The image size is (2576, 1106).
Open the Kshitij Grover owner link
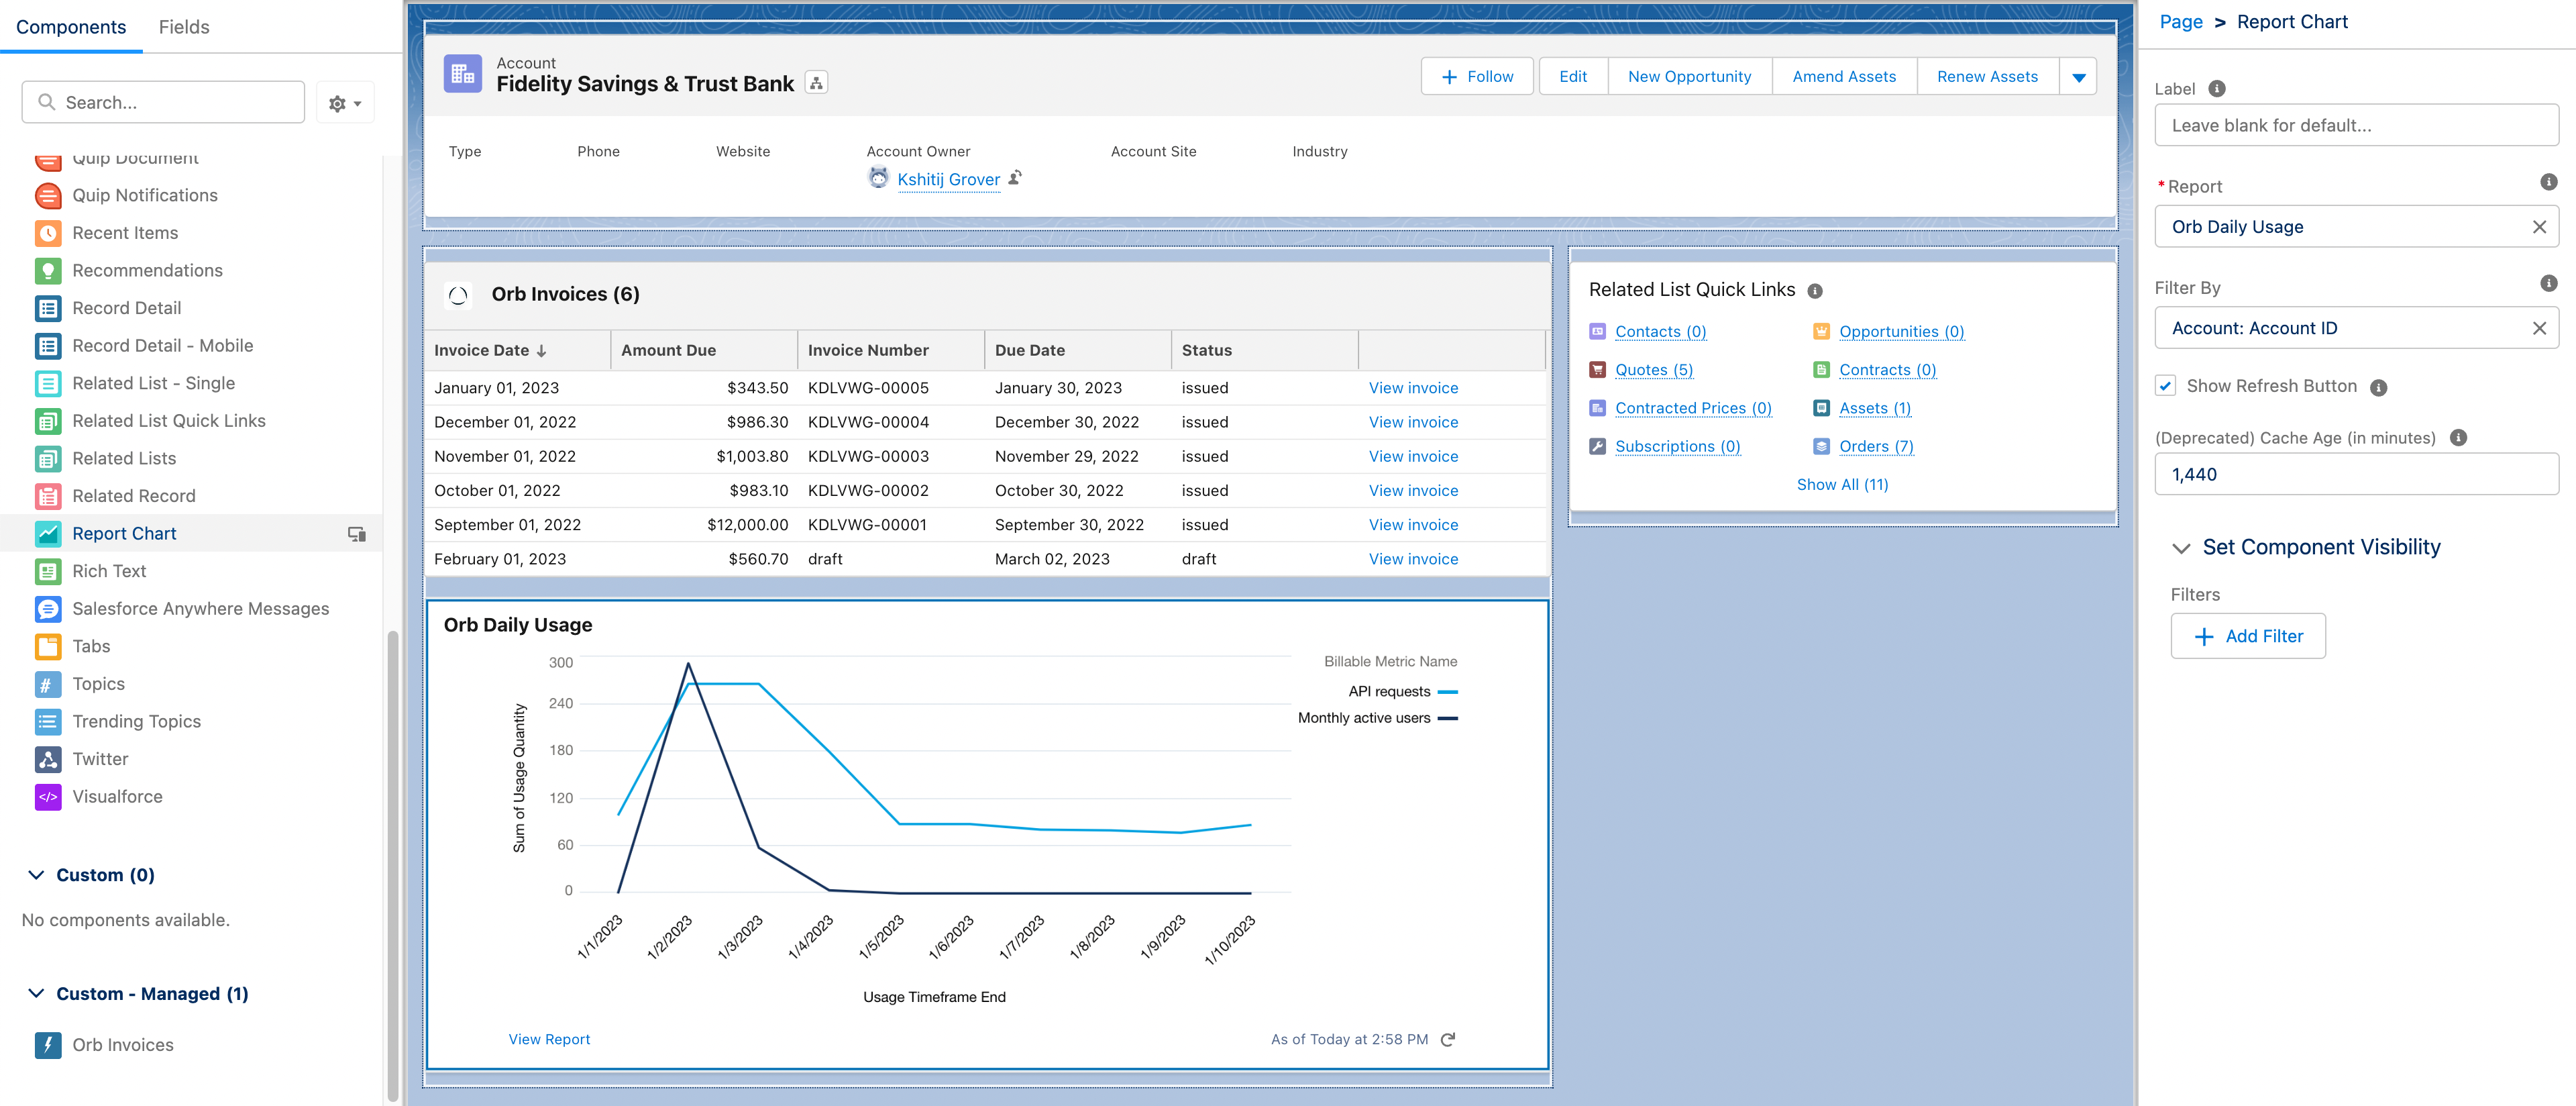tap(948, 179)
